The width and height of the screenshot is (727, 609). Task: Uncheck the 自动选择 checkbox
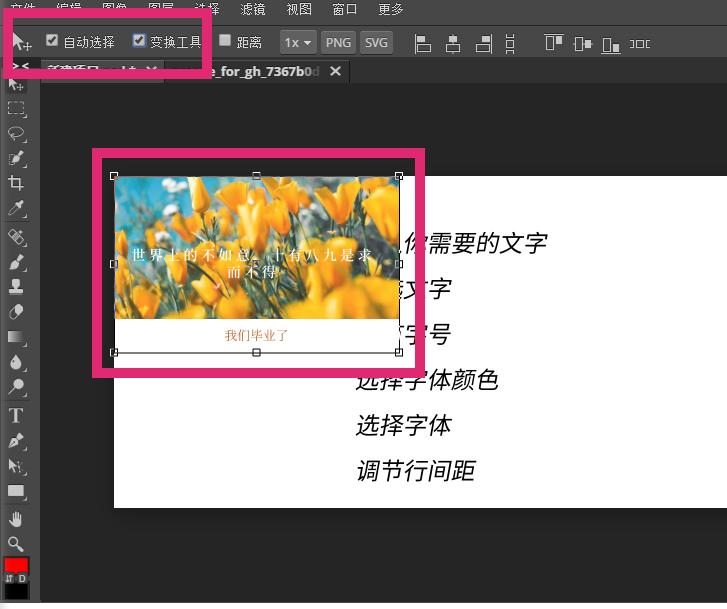52,40
